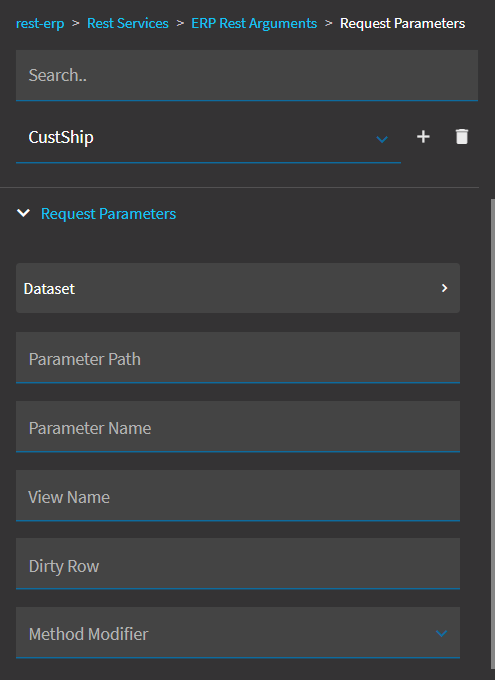Navigate to rest-erp breadcrumb

(40, 23)
